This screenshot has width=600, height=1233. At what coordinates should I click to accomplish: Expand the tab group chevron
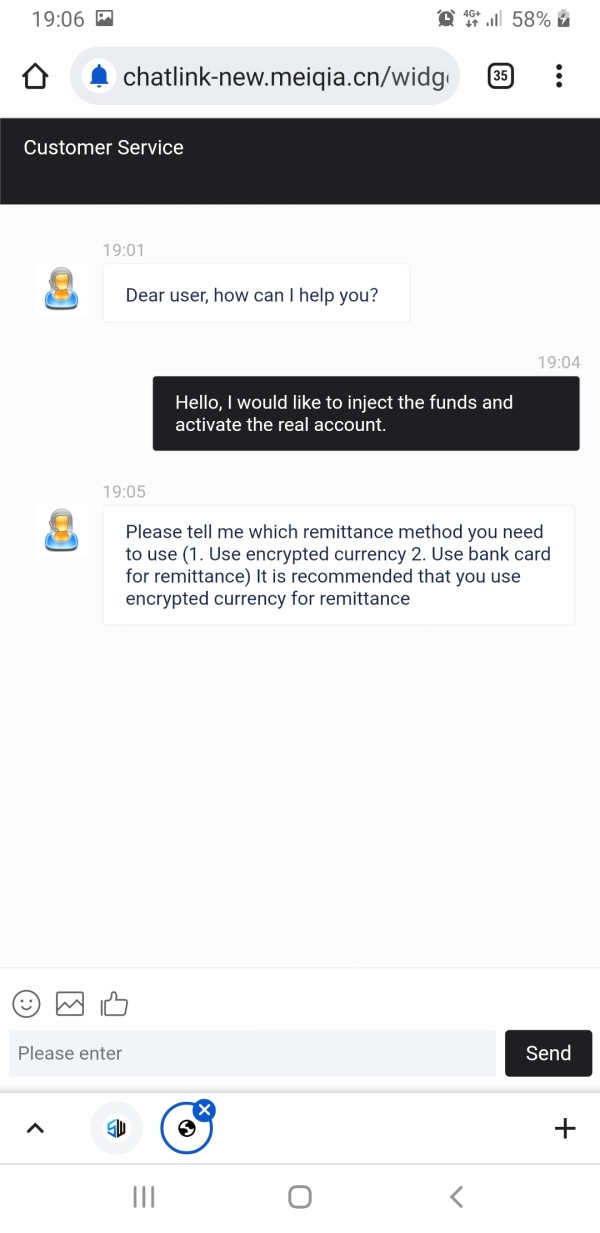point(35,1128)
